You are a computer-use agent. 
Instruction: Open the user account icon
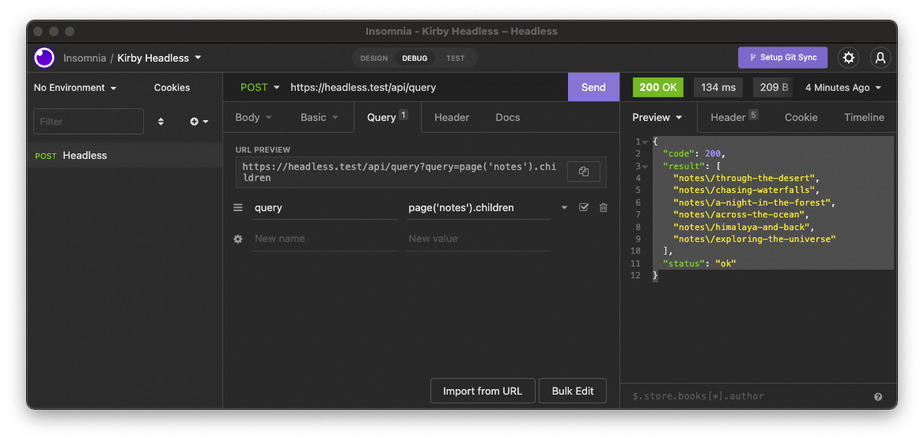pyautogui.click(x=879, y=58)
